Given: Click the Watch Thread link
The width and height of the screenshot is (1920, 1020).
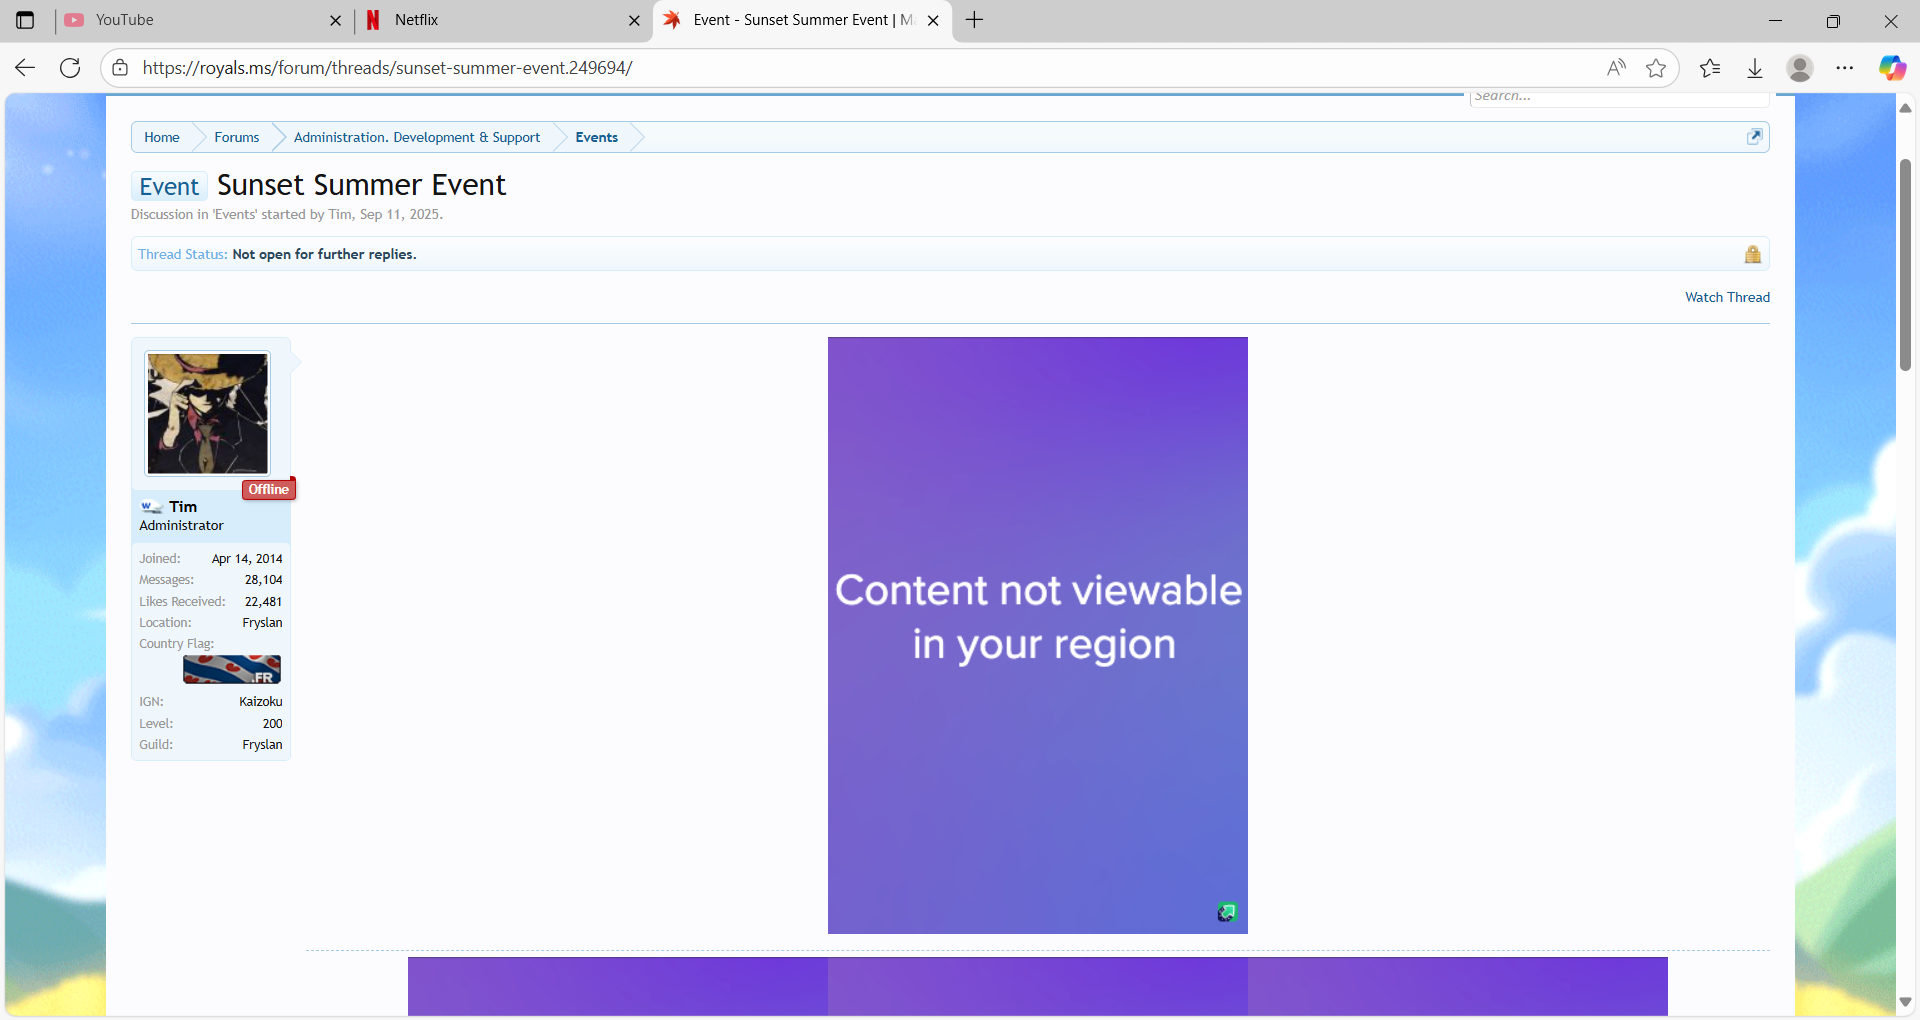Looking at the screenshot, I should (x=1727, y=297).
